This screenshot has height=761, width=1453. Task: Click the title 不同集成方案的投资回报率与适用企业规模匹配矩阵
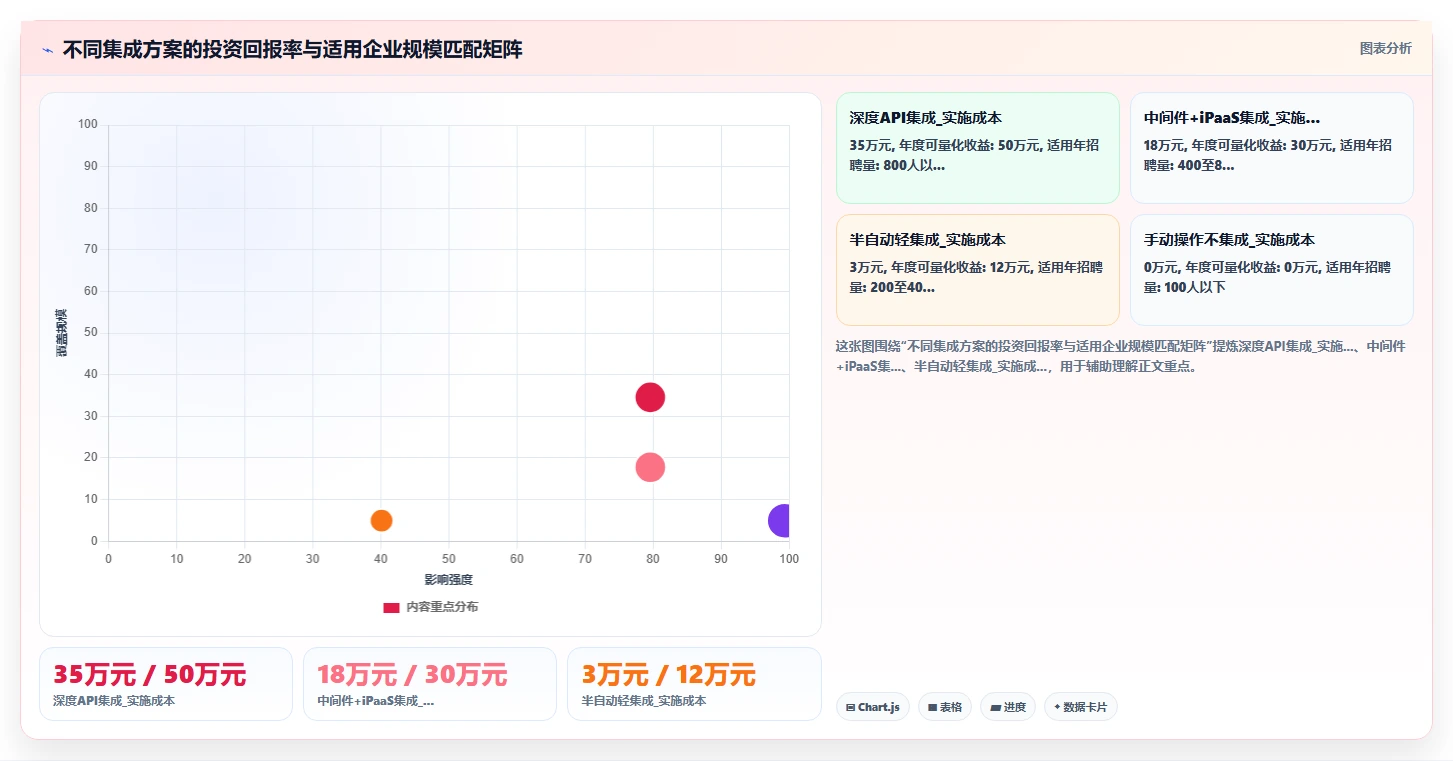tap(292, 50)
